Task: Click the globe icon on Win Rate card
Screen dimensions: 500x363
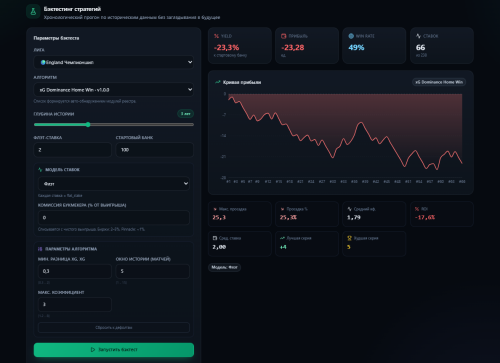Action: (351, 36)
